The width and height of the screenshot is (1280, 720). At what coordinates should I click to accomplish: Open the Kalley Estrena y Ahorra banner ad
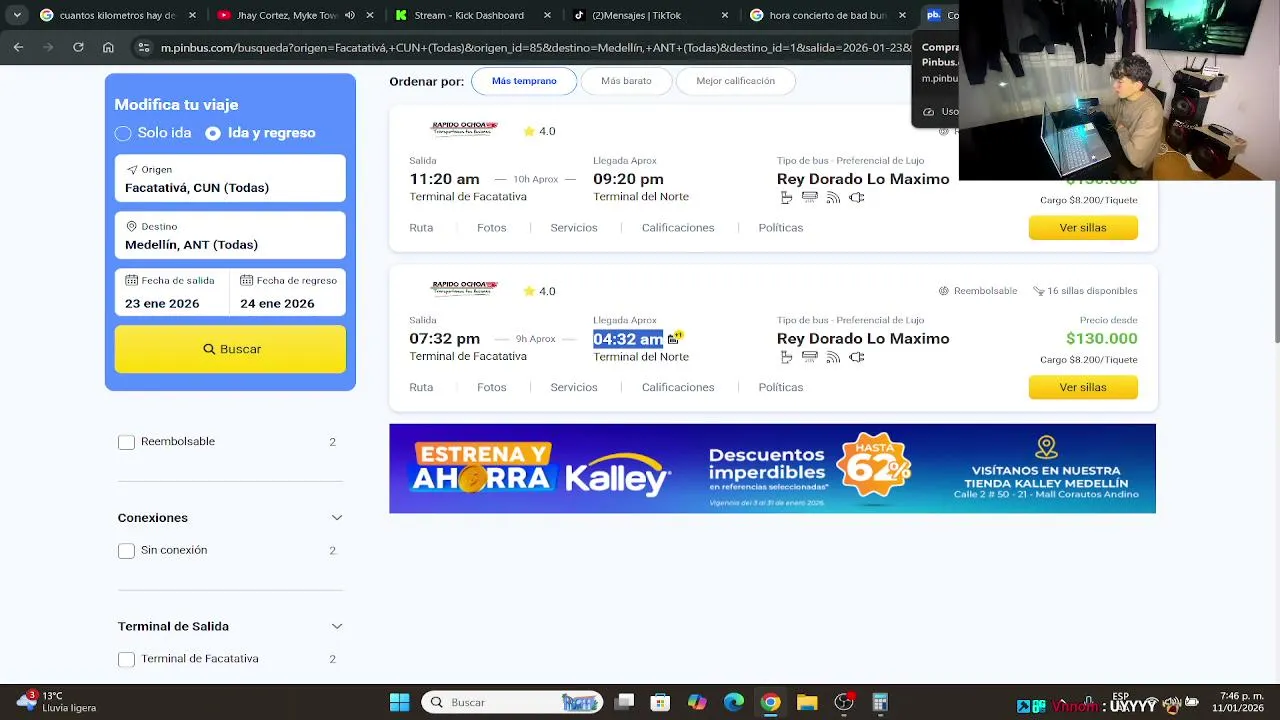(772, 468)
